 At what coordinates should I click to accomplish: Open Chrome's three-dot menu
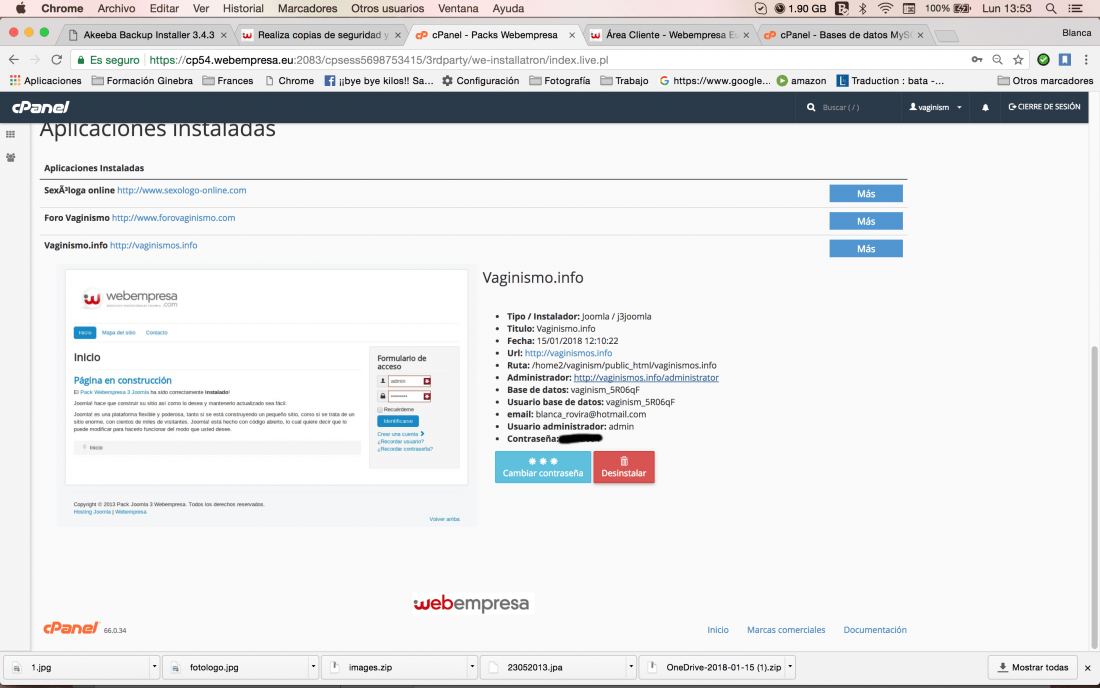(1086, 60)
